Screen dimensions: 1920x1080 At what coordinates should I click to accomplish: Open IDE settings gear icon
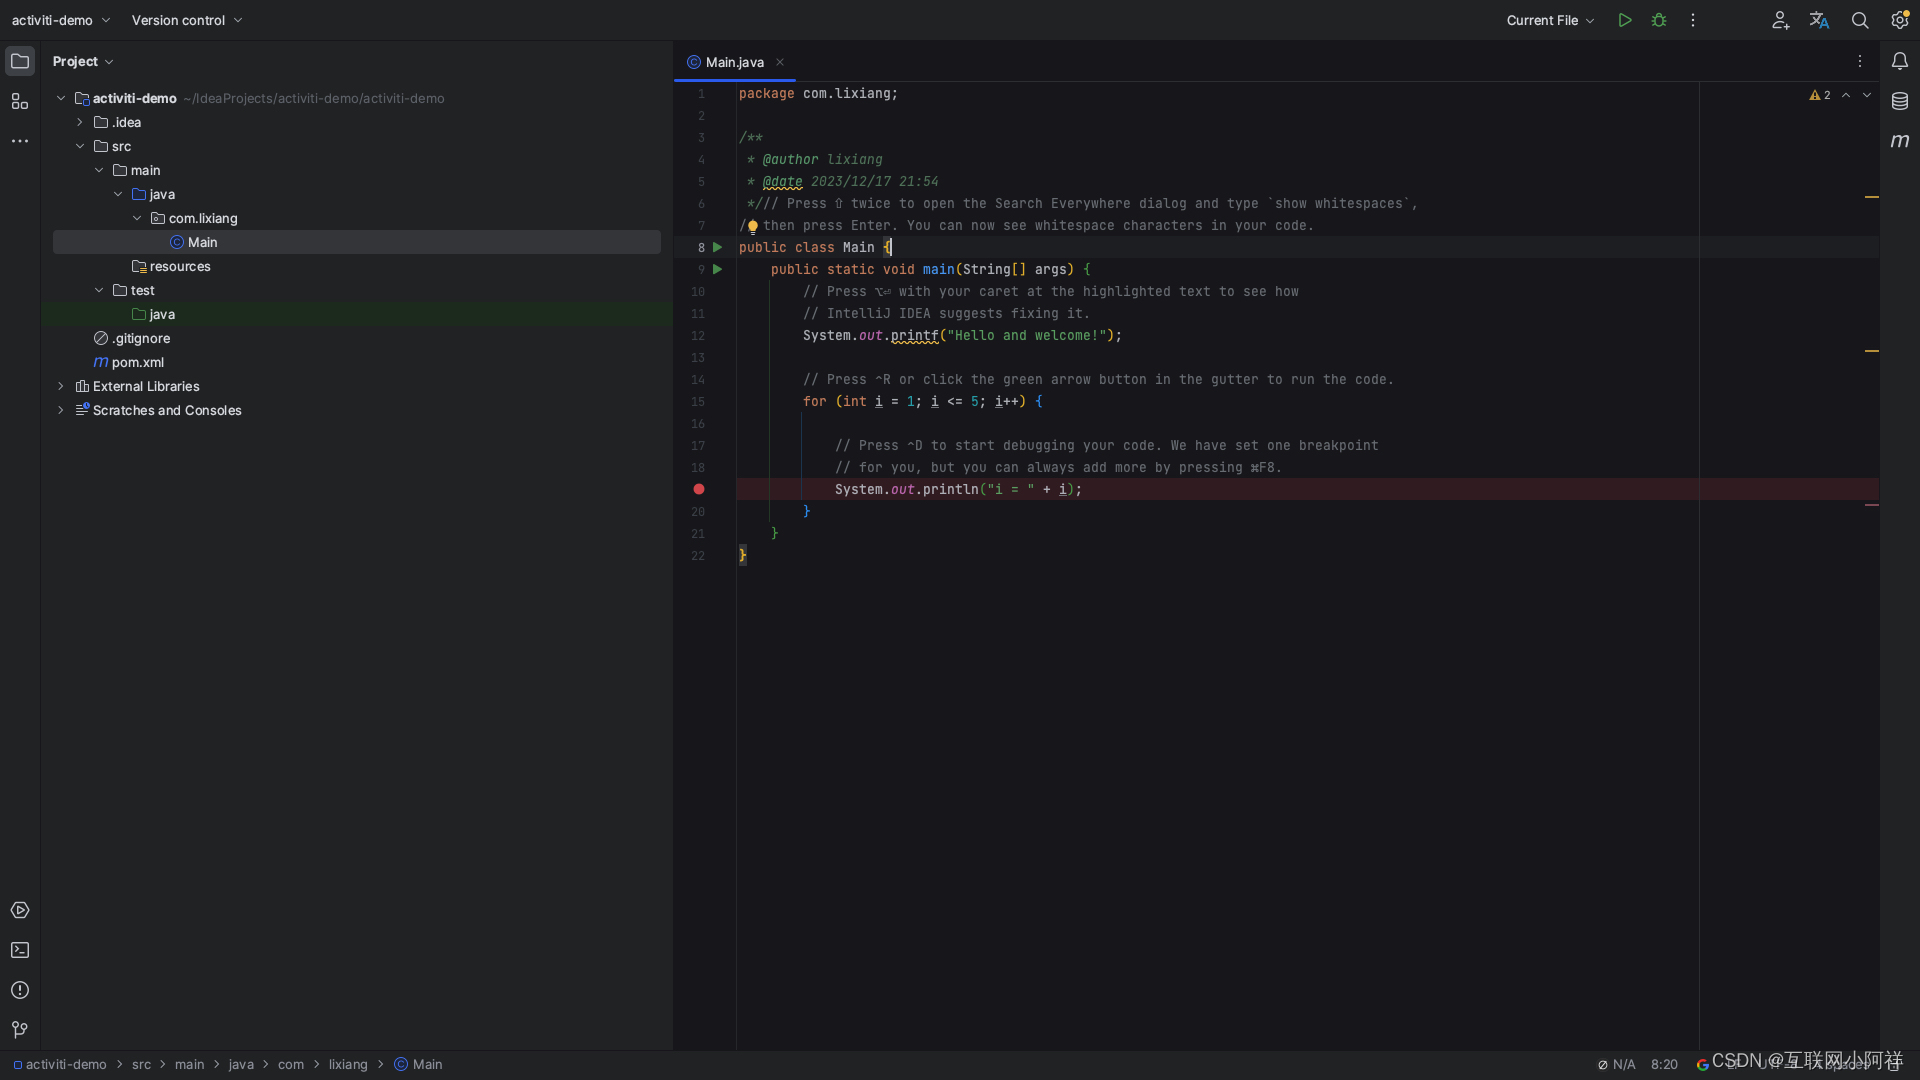tap(1900, 20)
